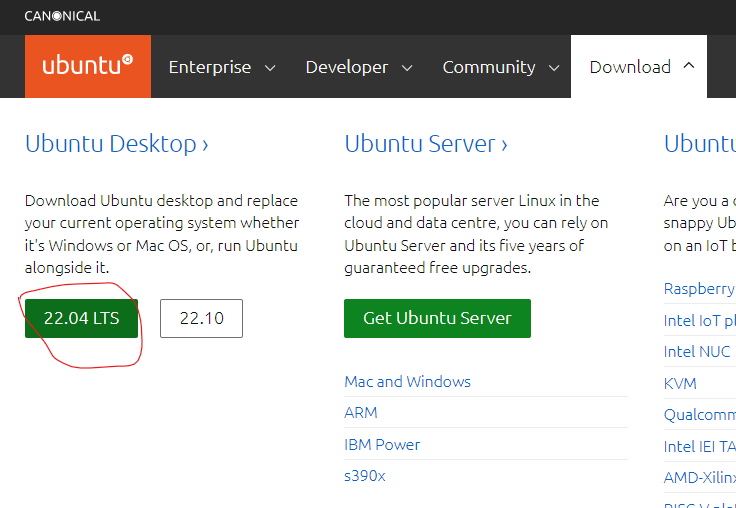Image resolution: width=736 pixels, height=508 pixels.
Task: Open the AMD-Xilinx link
Action: pyautogui.click(x=699, y=478)
